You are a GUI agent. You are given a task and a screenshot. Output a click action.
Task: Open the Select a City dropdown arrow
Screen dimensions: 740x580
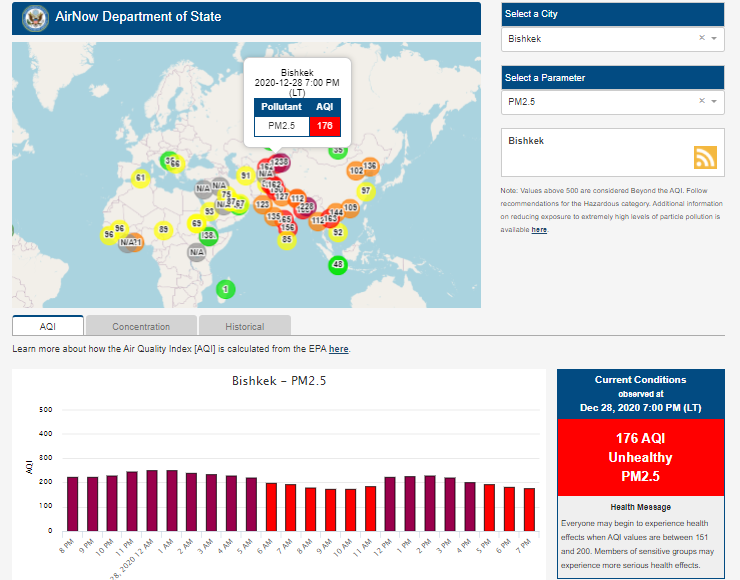click(x=714, y=38)
